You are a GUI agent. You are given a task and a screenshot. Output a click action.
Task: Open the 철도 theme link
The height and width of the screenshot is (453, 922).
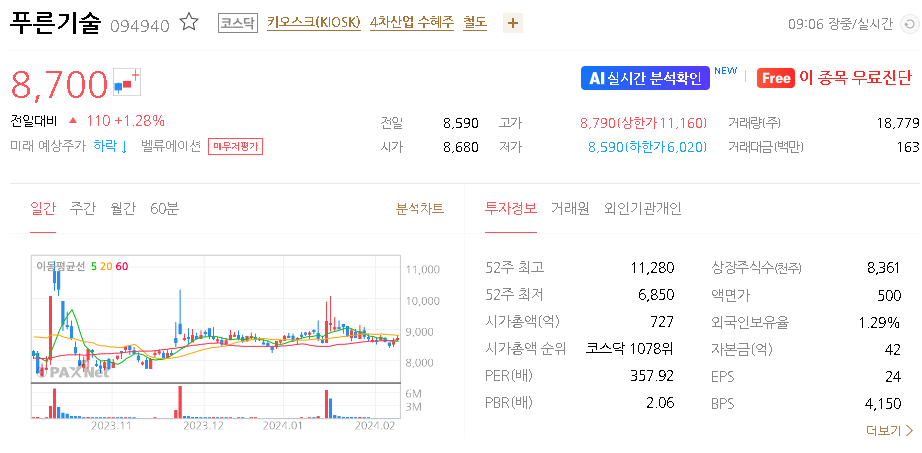[x=475, y=24]
